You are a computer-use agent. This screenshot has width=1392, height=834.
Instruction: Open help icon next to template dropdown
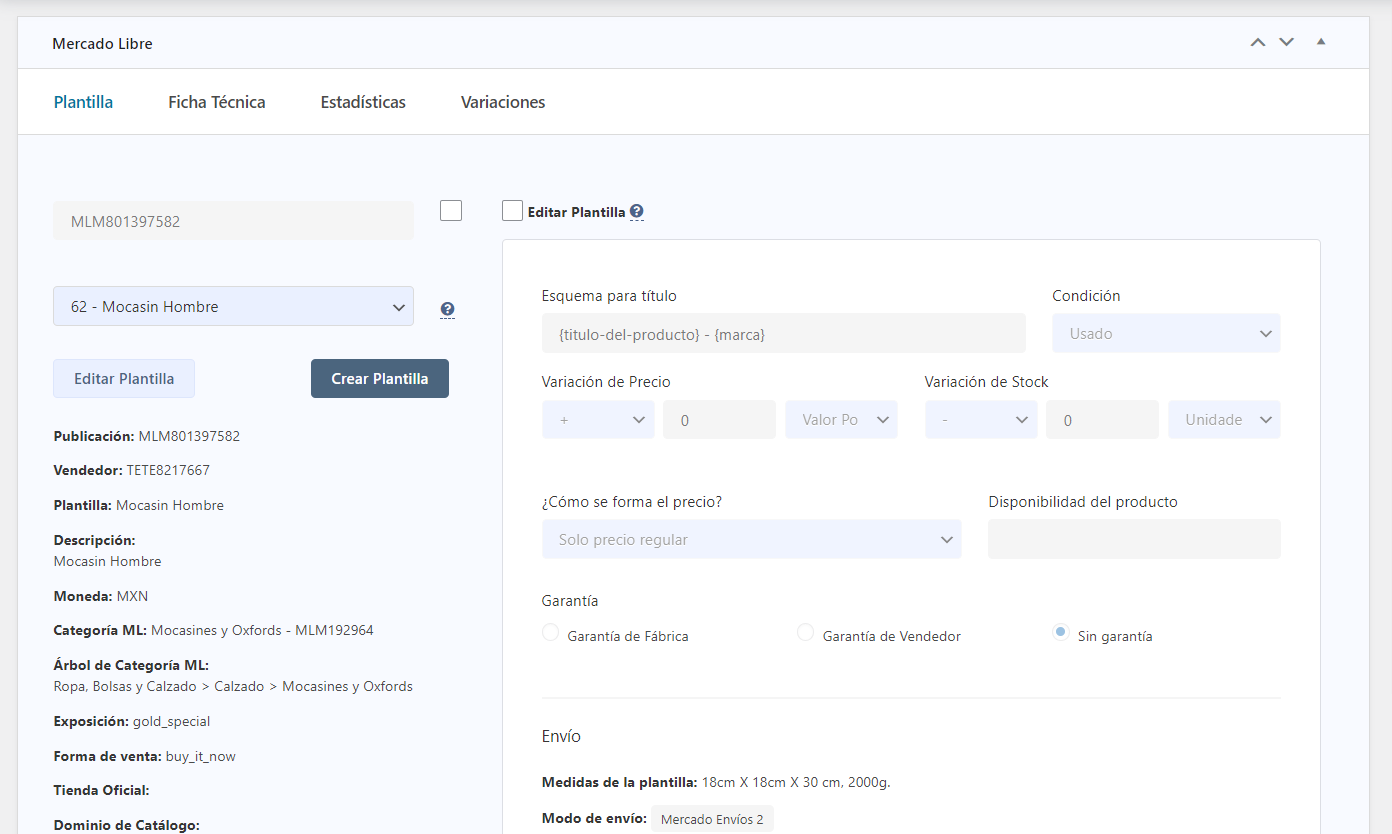[447, 309]
